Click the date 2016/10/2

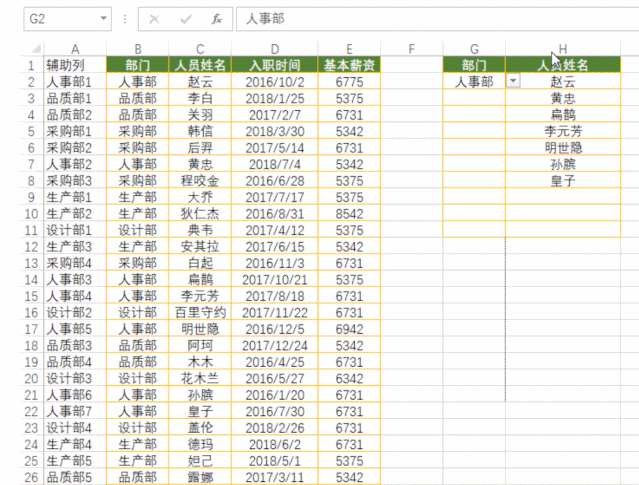(x=275, y=82)
